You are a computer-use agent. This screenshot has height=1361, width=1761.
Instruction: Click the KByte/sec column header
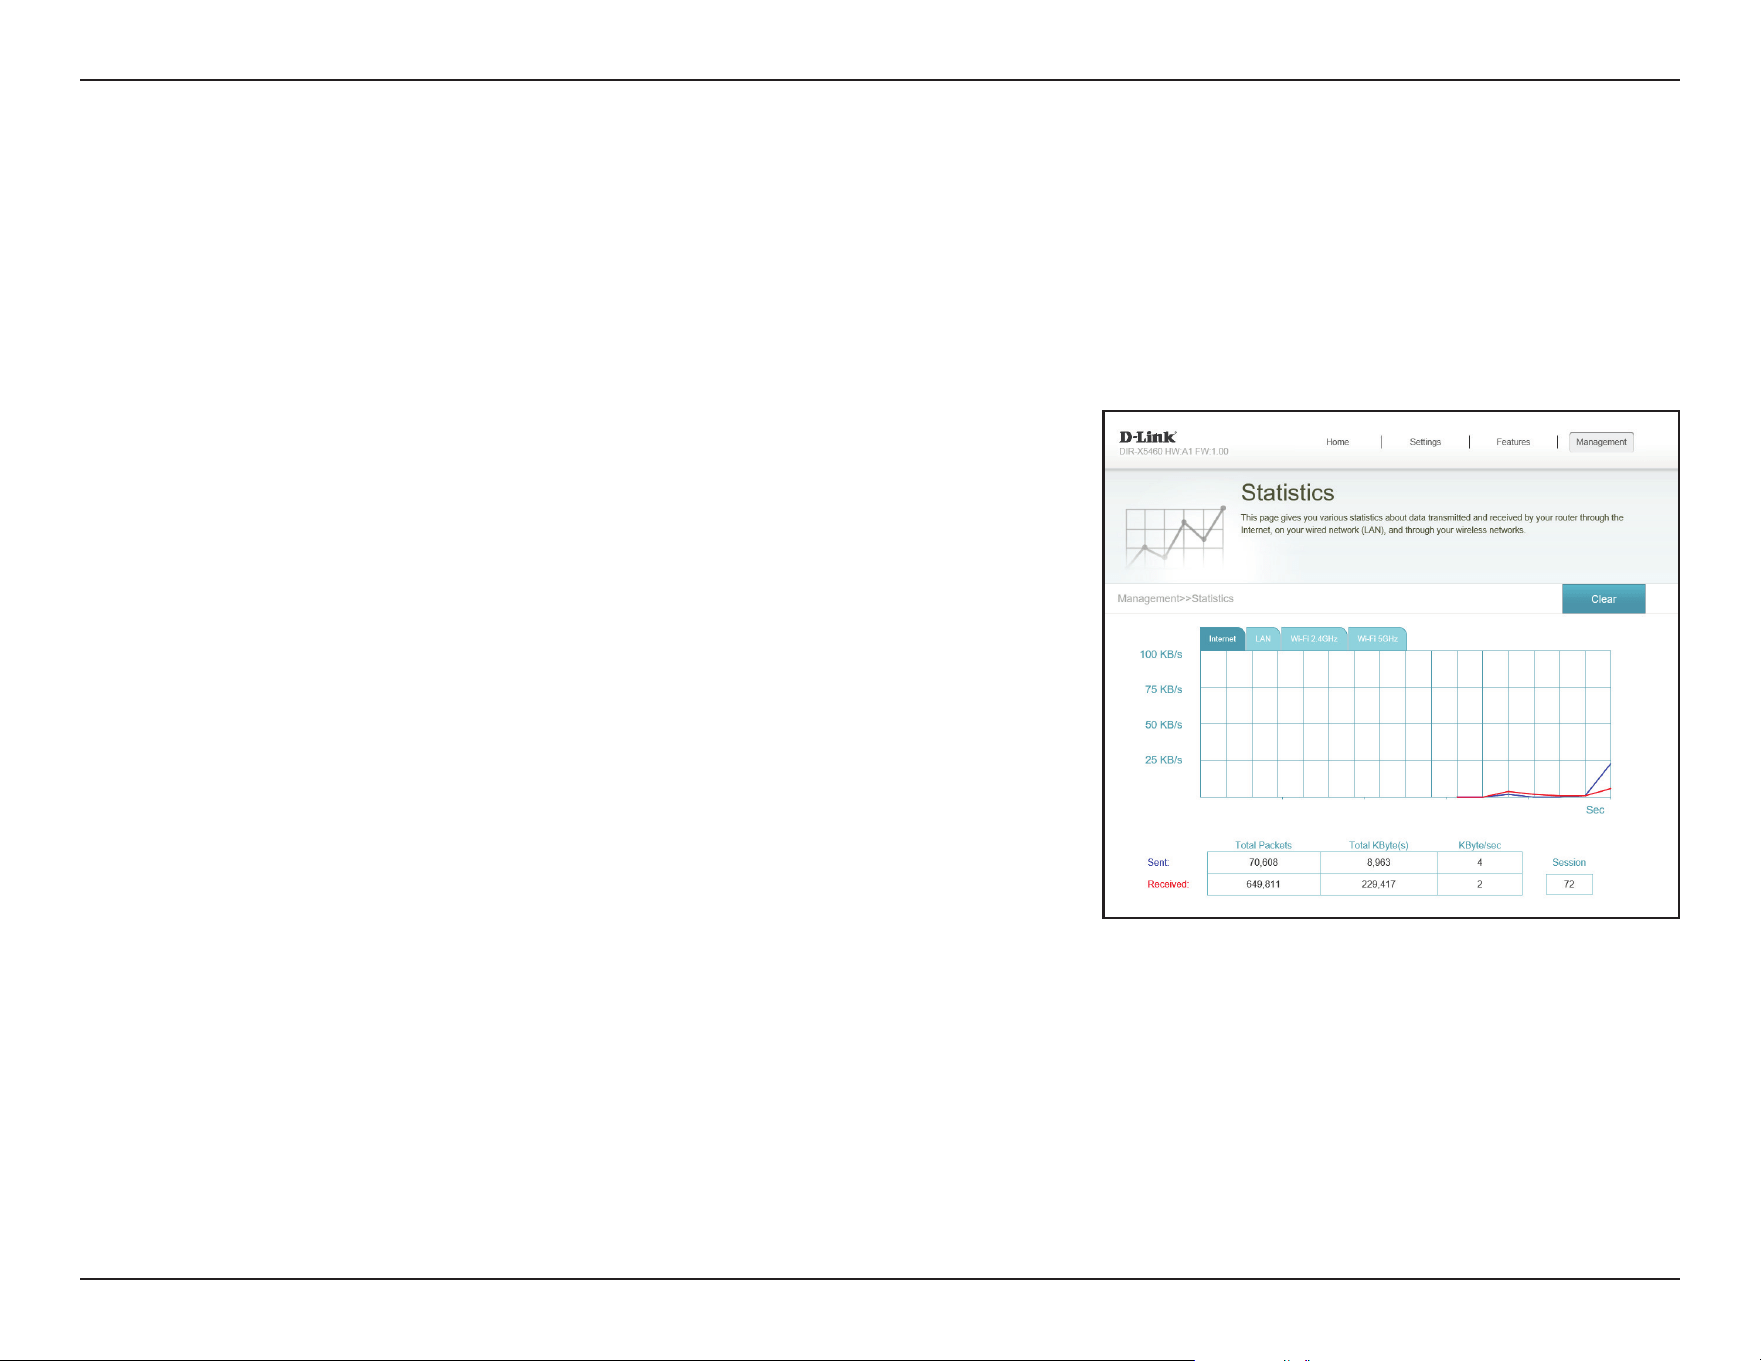tap(1479, 845)
